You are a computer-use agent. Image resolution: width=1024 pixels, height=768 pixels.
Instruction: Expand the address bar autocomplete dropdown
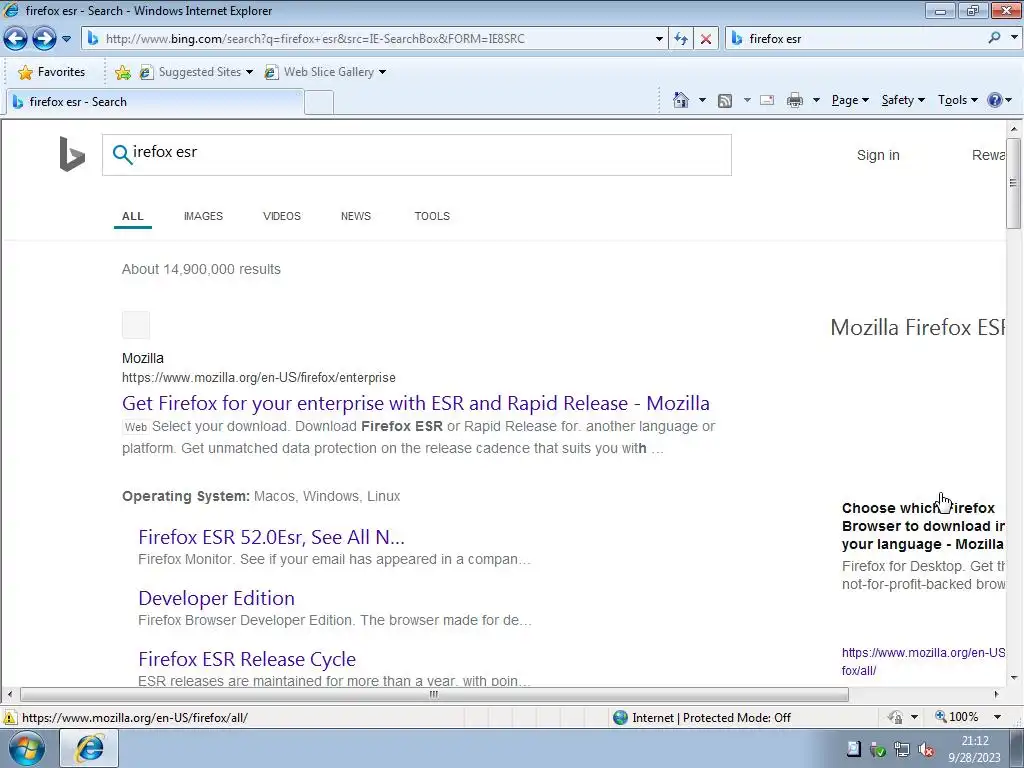tap(659, 39)
